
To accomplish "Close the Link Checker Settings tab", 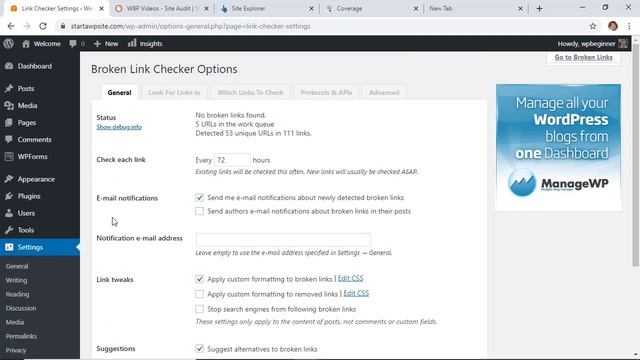I will (102, 8).
